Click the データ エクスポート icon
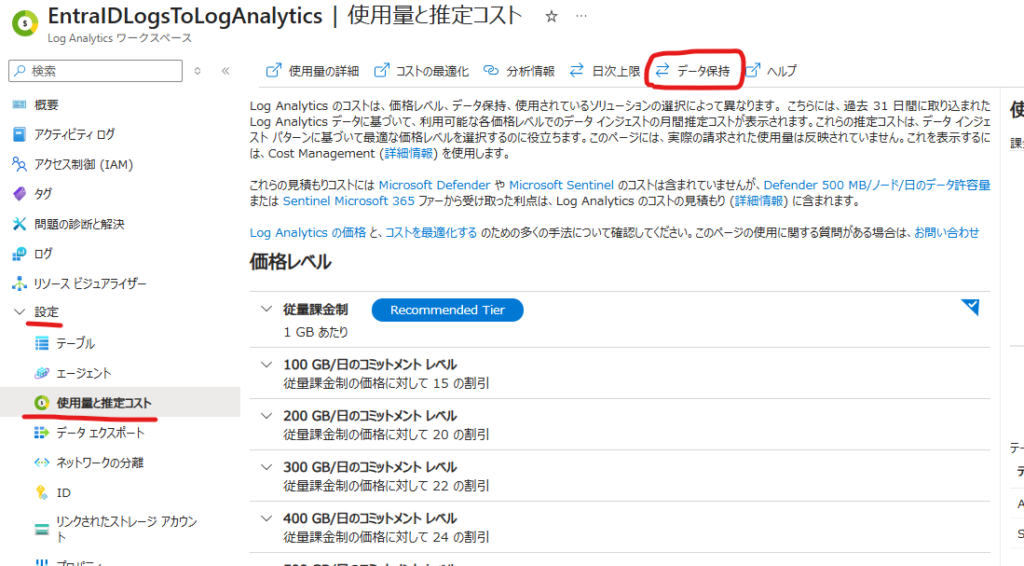The width and height of the screenshot is (1024, 566). 42,433
